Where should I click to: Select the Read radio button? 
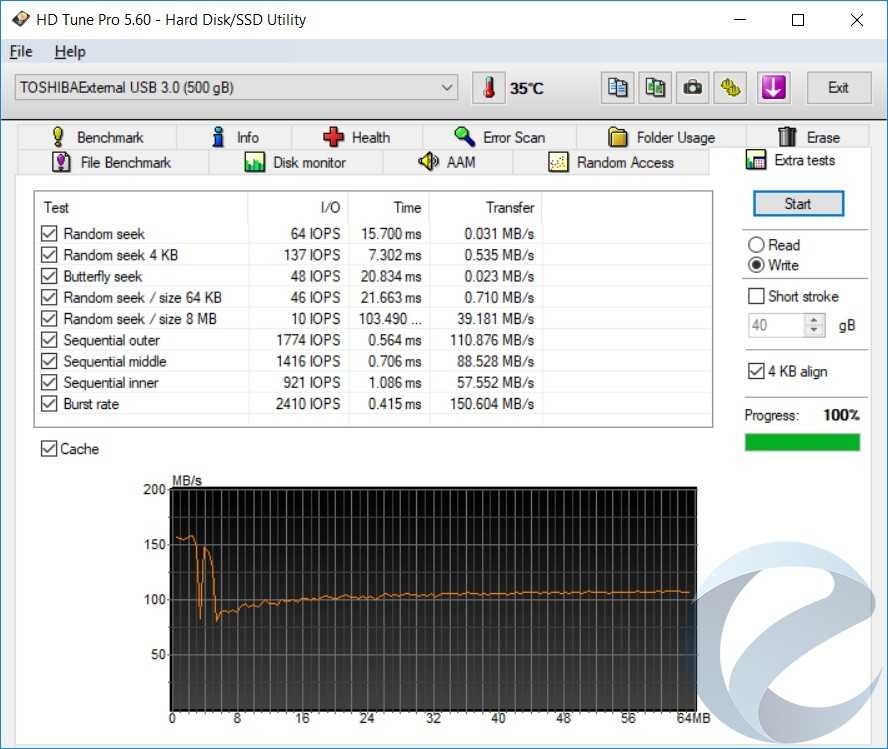click(x=756, y=245)
